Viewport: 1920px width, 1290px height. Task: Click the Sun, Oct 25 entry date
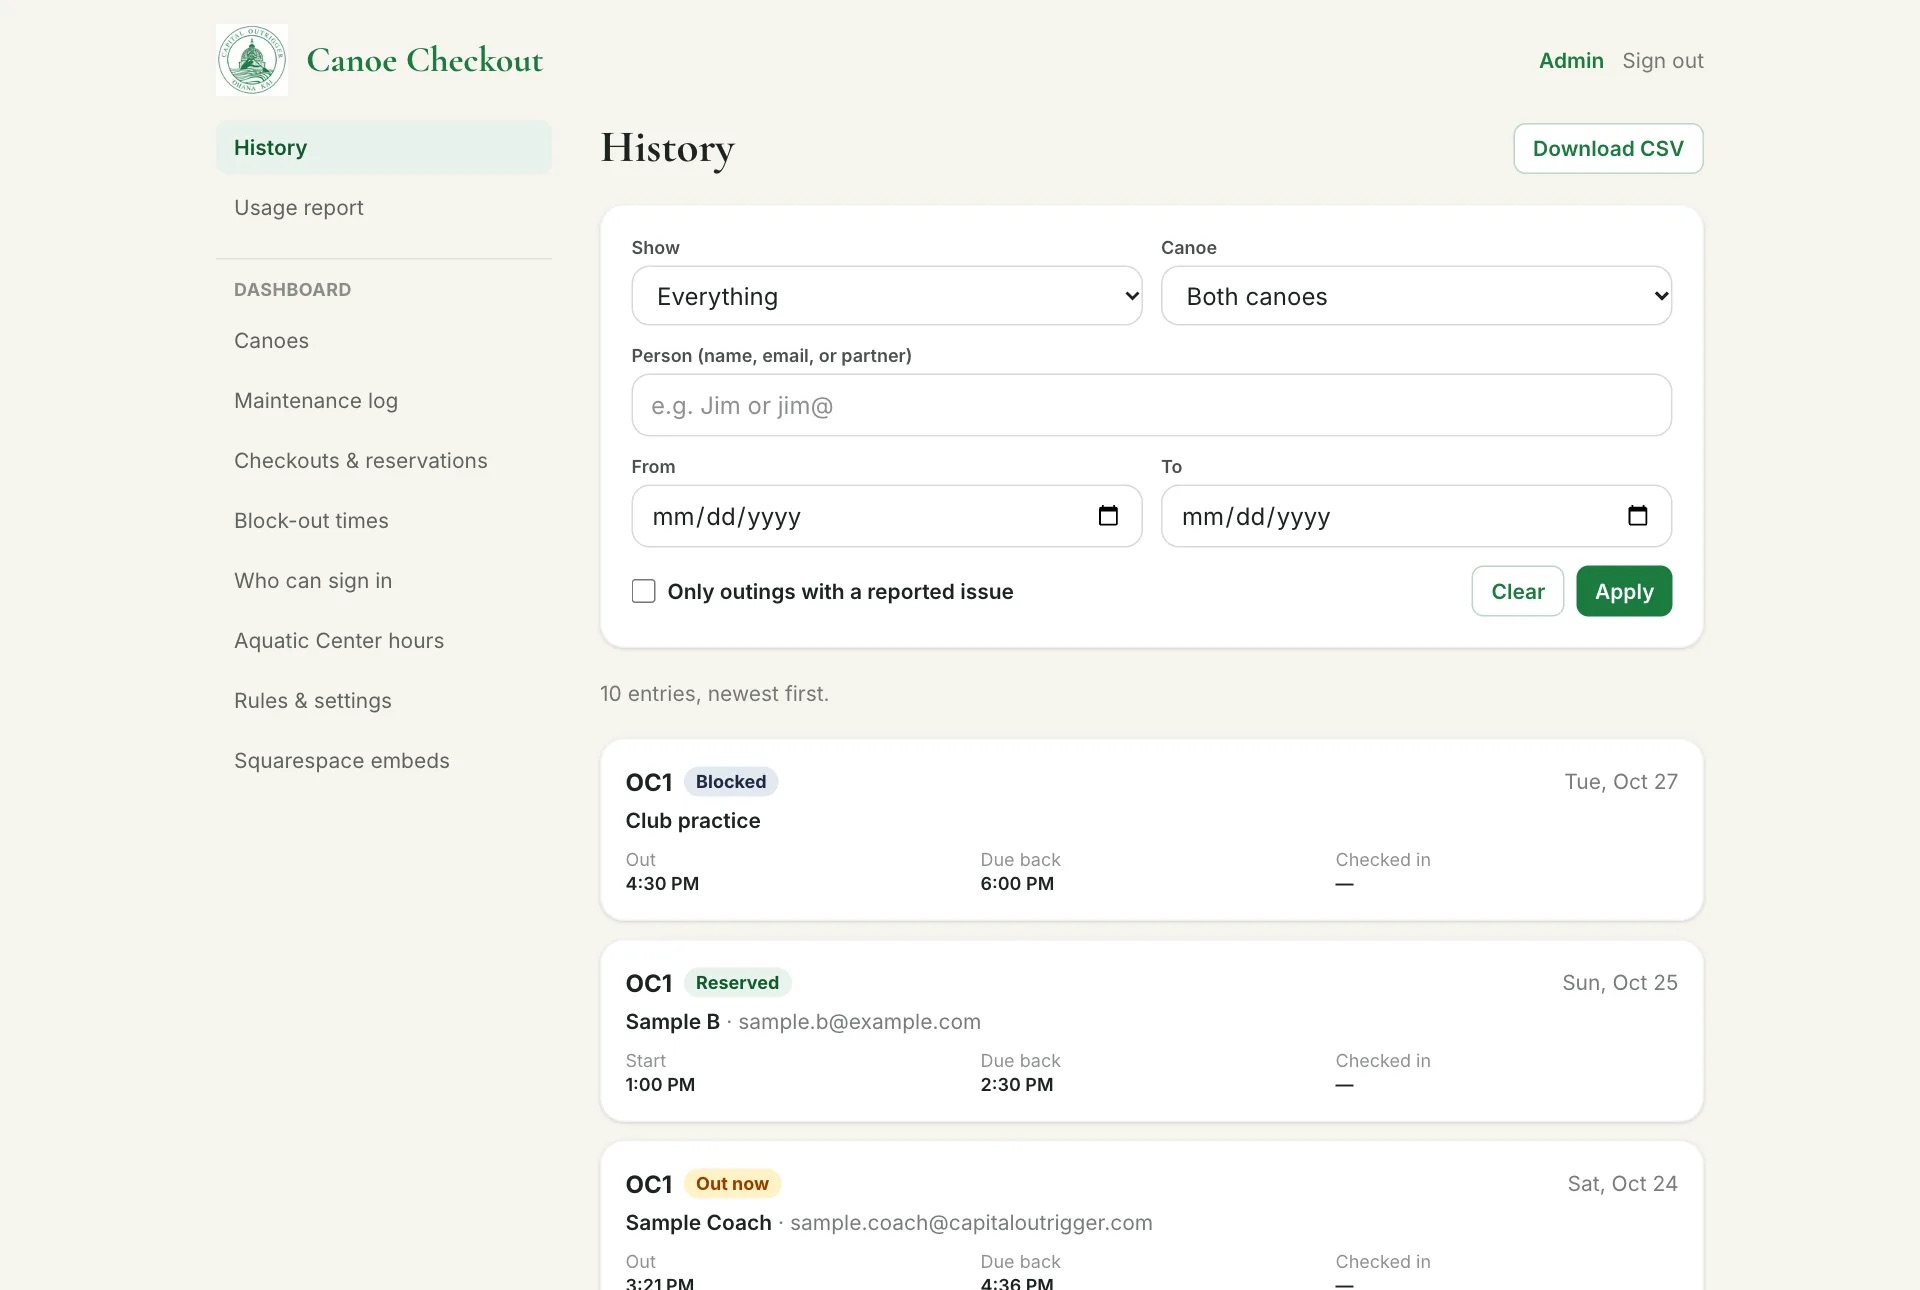click(1620, 983)
